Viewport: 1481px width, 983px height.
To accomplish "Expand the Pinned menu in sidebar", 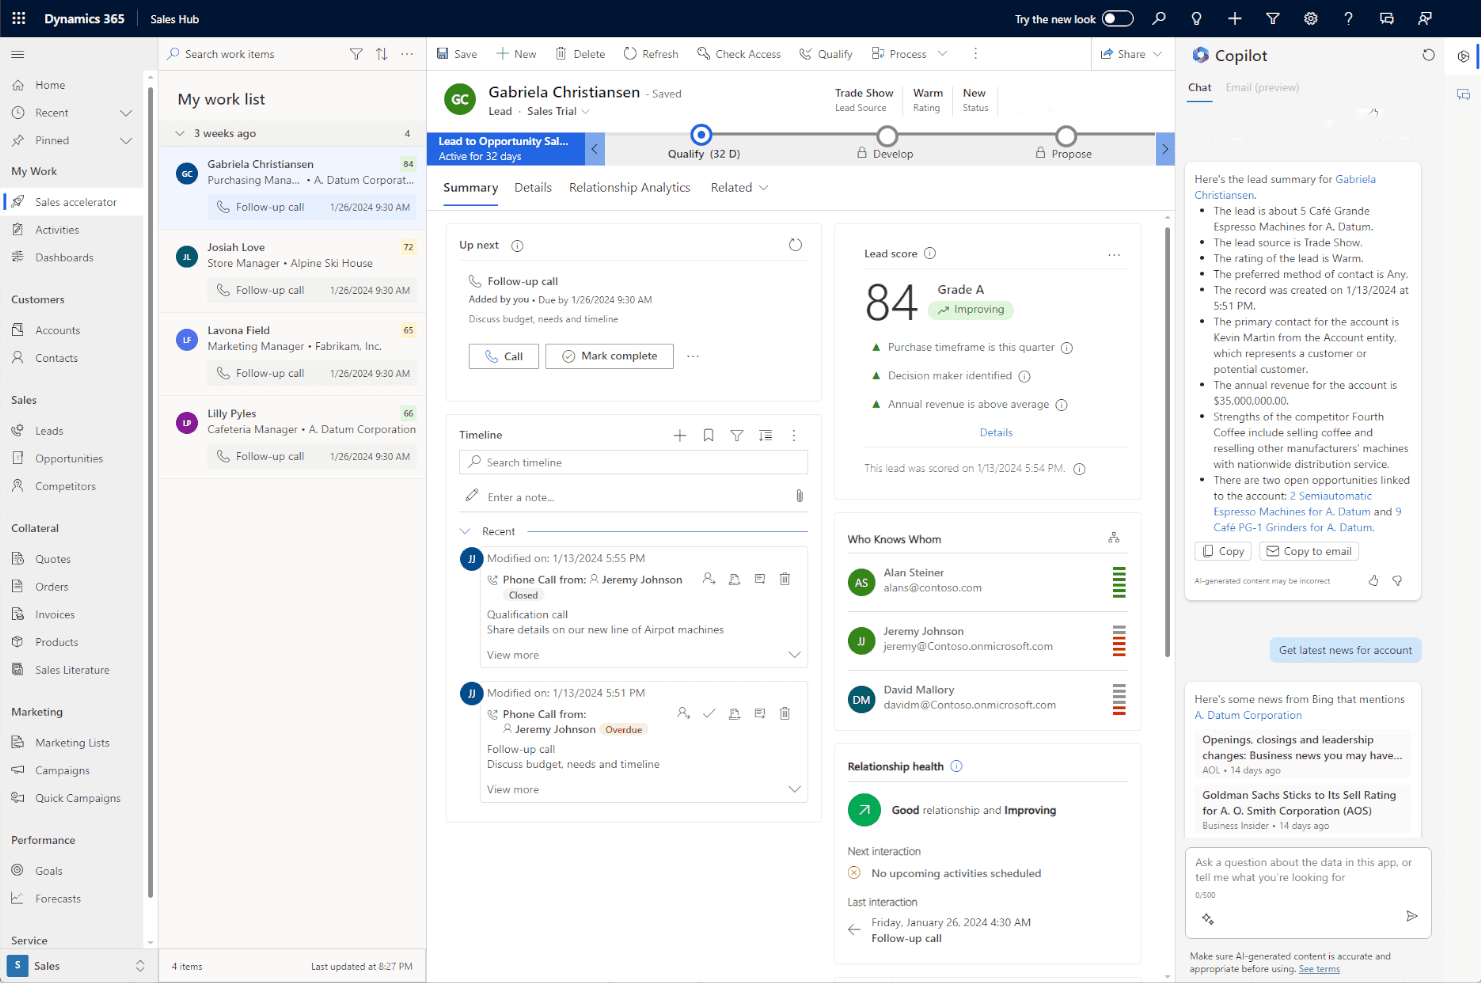I will coord(126,141).
